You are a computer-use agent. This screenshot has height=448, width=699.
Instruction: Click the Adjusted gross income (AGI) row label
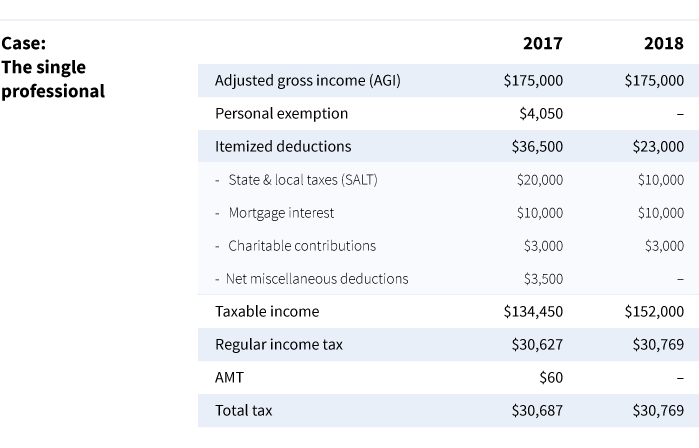click(308, 81)
